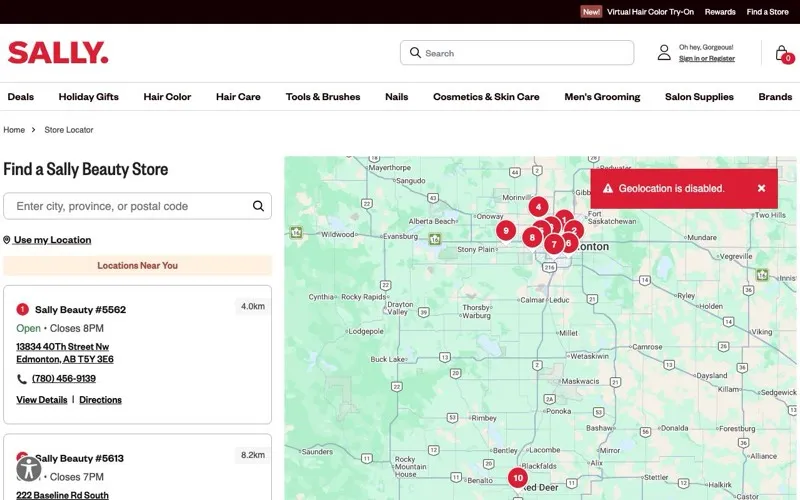800x500 pixels.
Task: View Details for Sally Beauty #5562
Action: point(42,399)
